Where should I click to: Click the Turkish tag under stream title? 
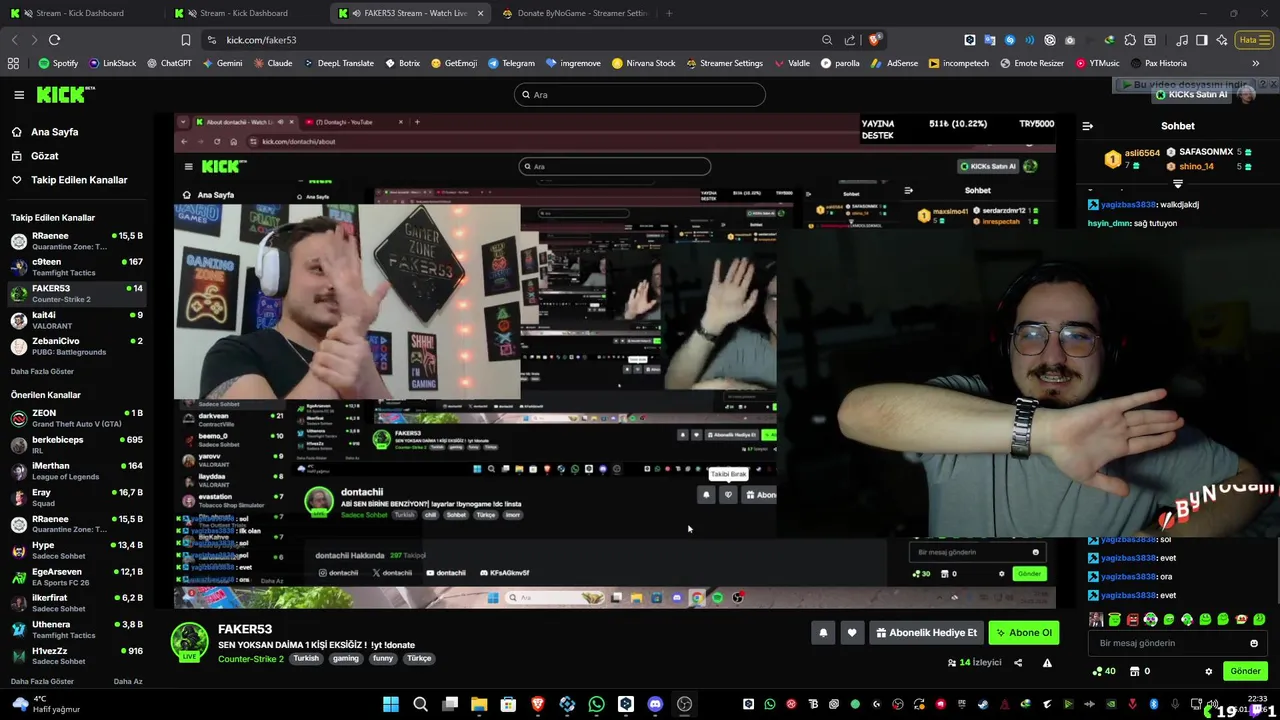tap(306, 658)
